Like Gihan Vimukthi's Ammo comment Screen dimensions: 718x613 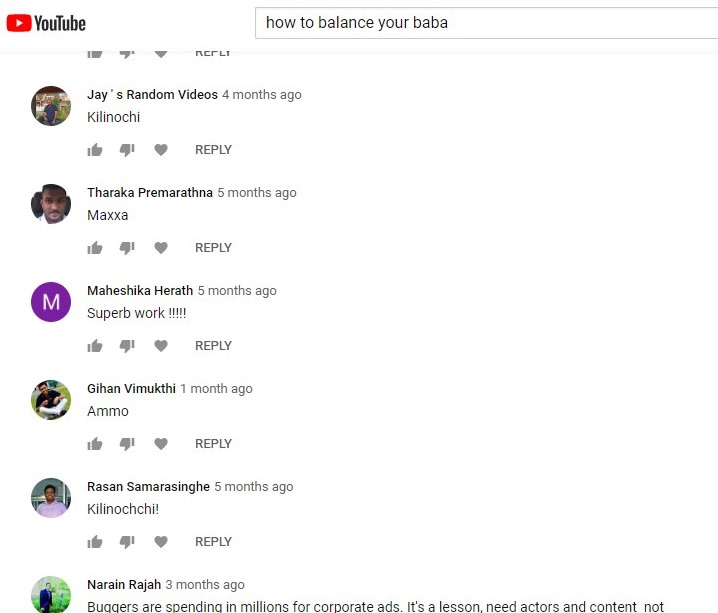(x=95, y=444)
